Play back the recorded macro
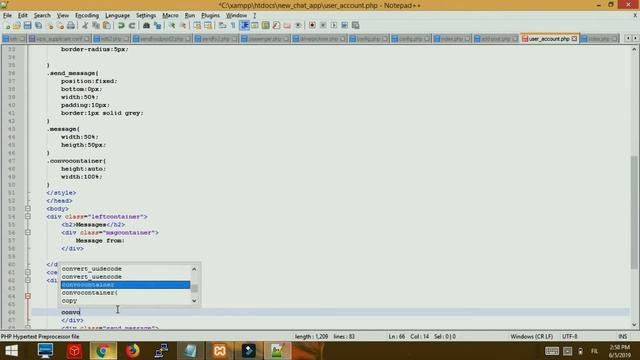The height and width of the screenshot is (360, 640). [334, 26]
